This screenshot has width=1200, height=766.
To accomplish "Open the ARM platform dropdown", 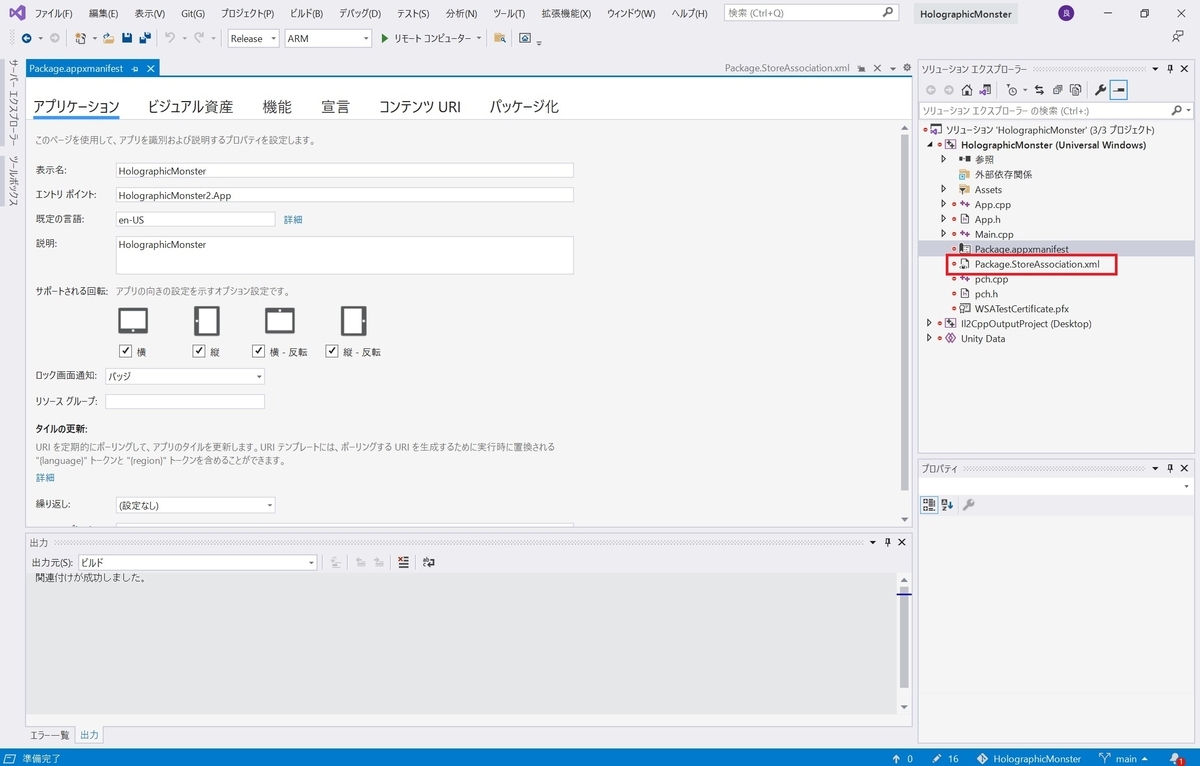I will pyautogui.click(x=327, y=38).
